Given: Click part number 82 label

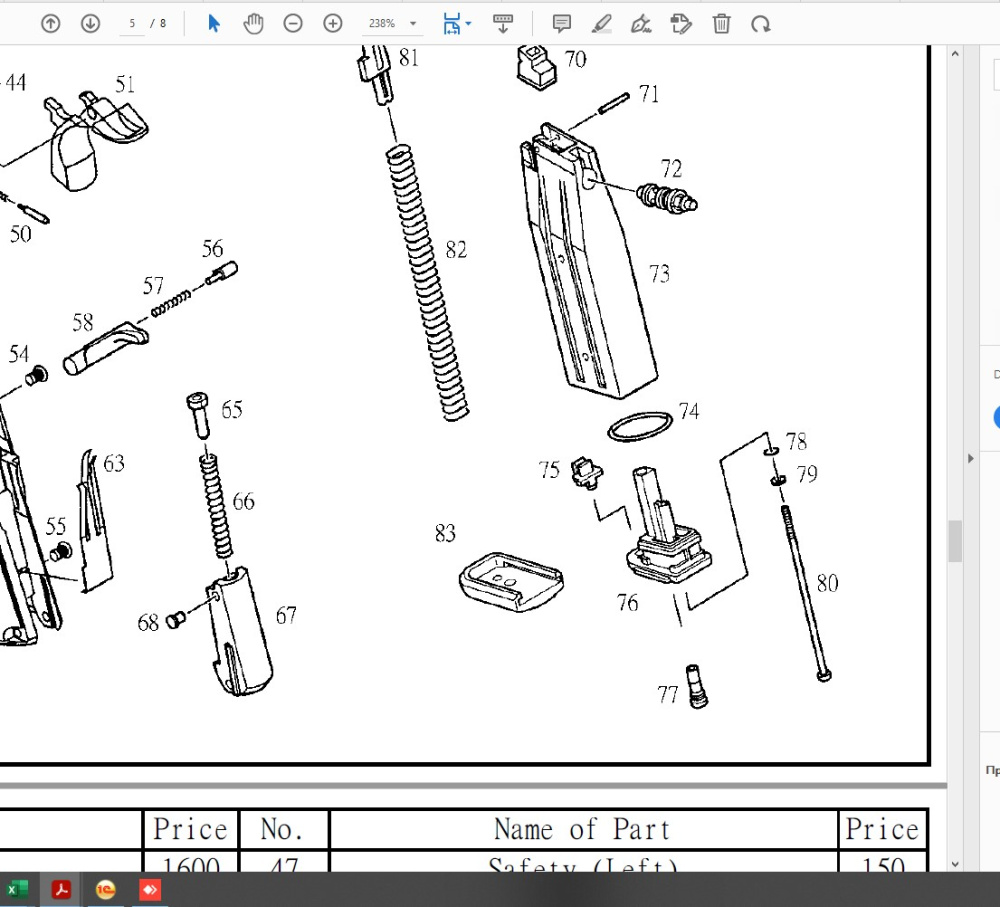Looking at the screenshot, I should [x=456, y=249].
